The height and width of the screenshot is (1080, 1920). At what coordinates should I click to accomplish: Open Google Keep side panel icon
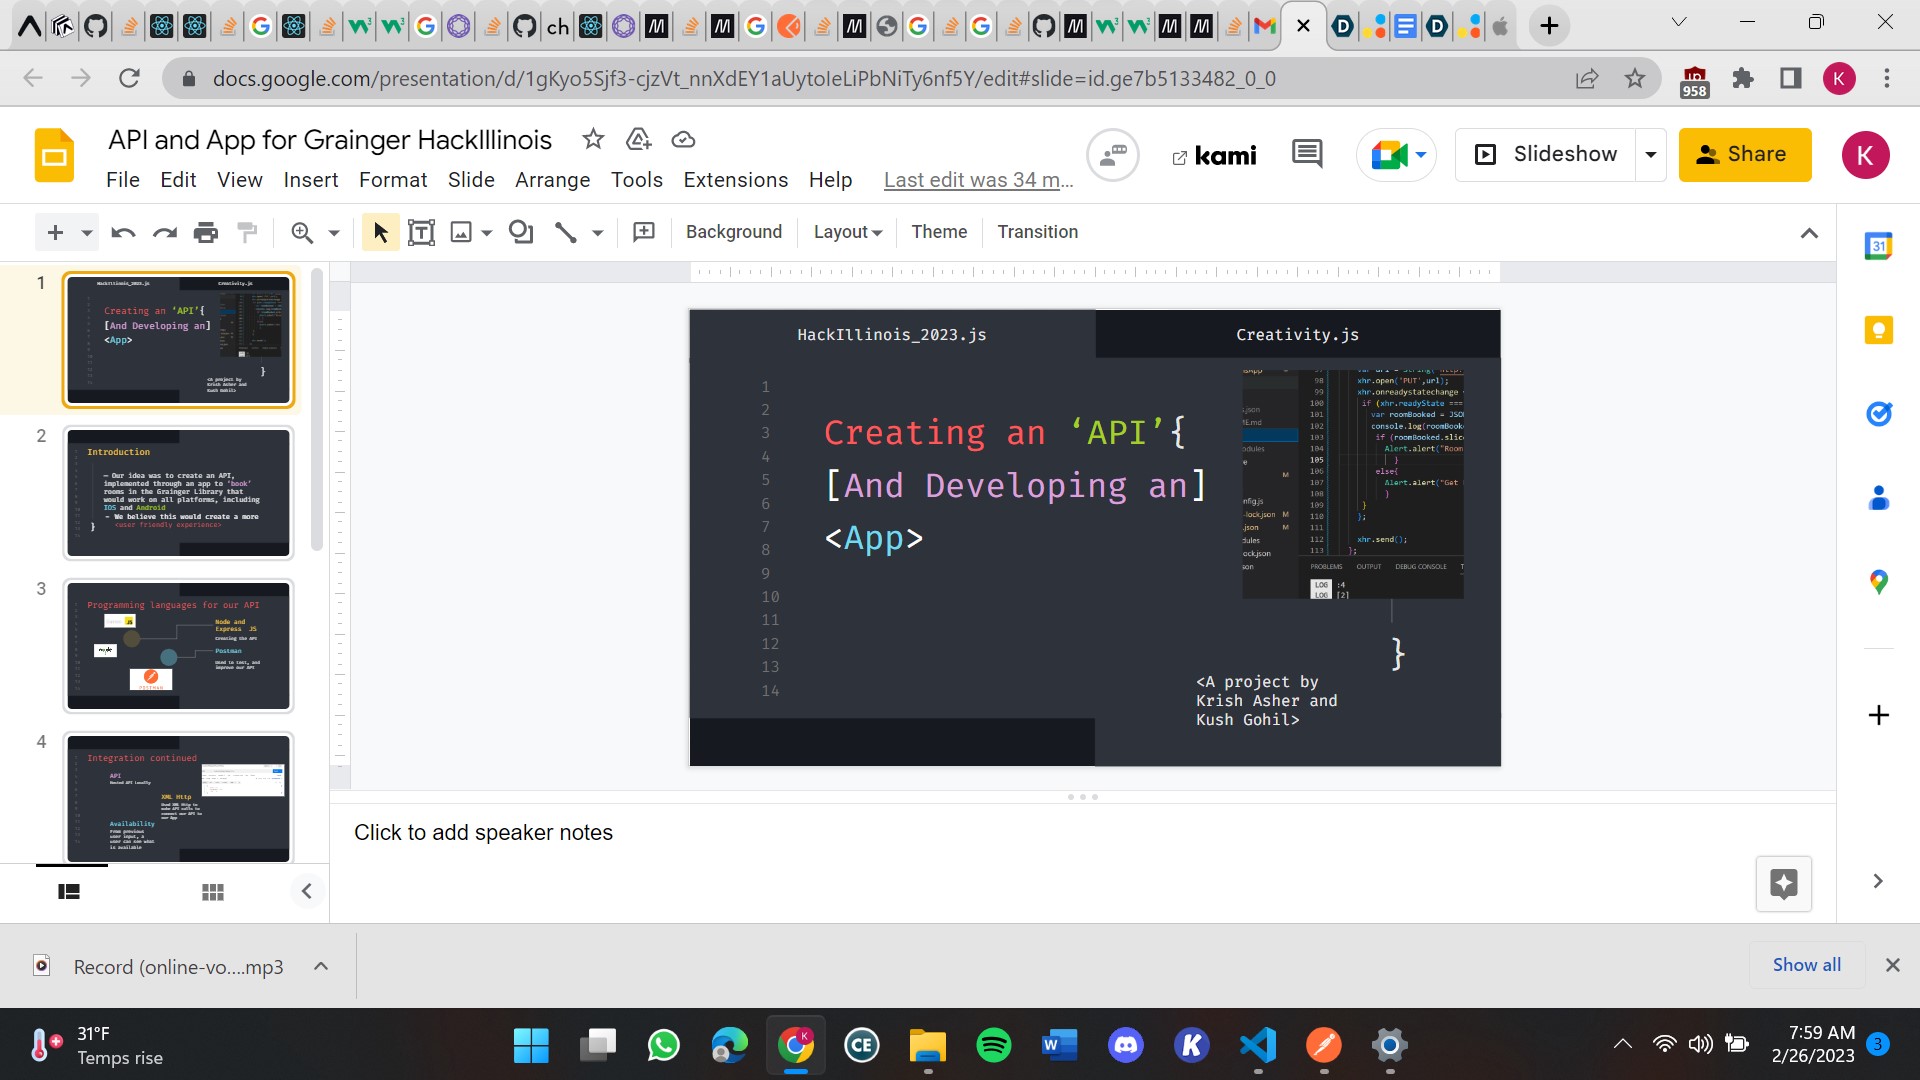point(1878,330)
